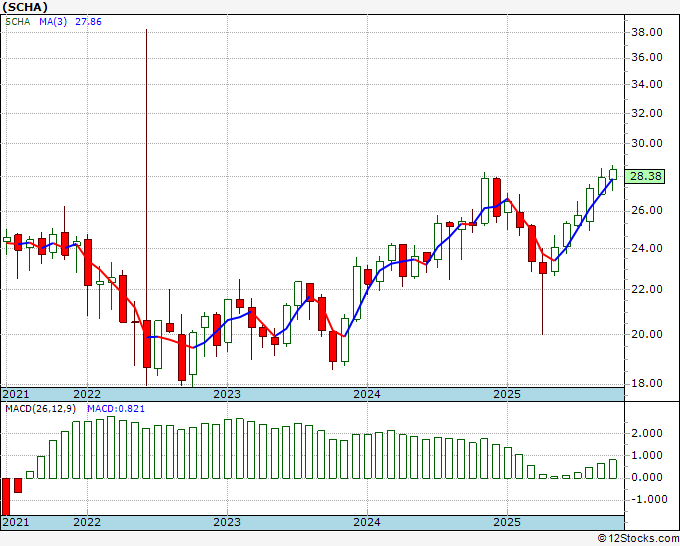Open the 12Stocks.com copyright link
Image resolution: width=680 pixels, height=546 pixels.
pos(638,539)
